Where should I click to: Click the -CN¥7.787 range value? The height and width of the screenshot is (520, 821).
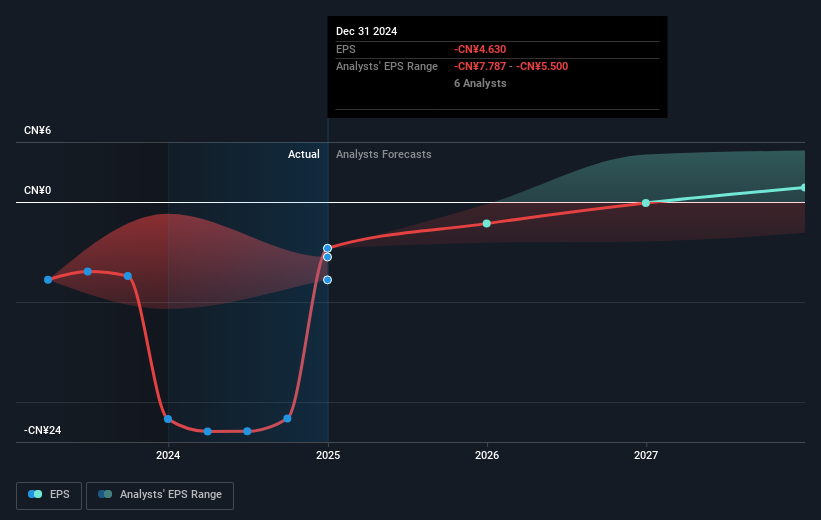coord(480,67)
